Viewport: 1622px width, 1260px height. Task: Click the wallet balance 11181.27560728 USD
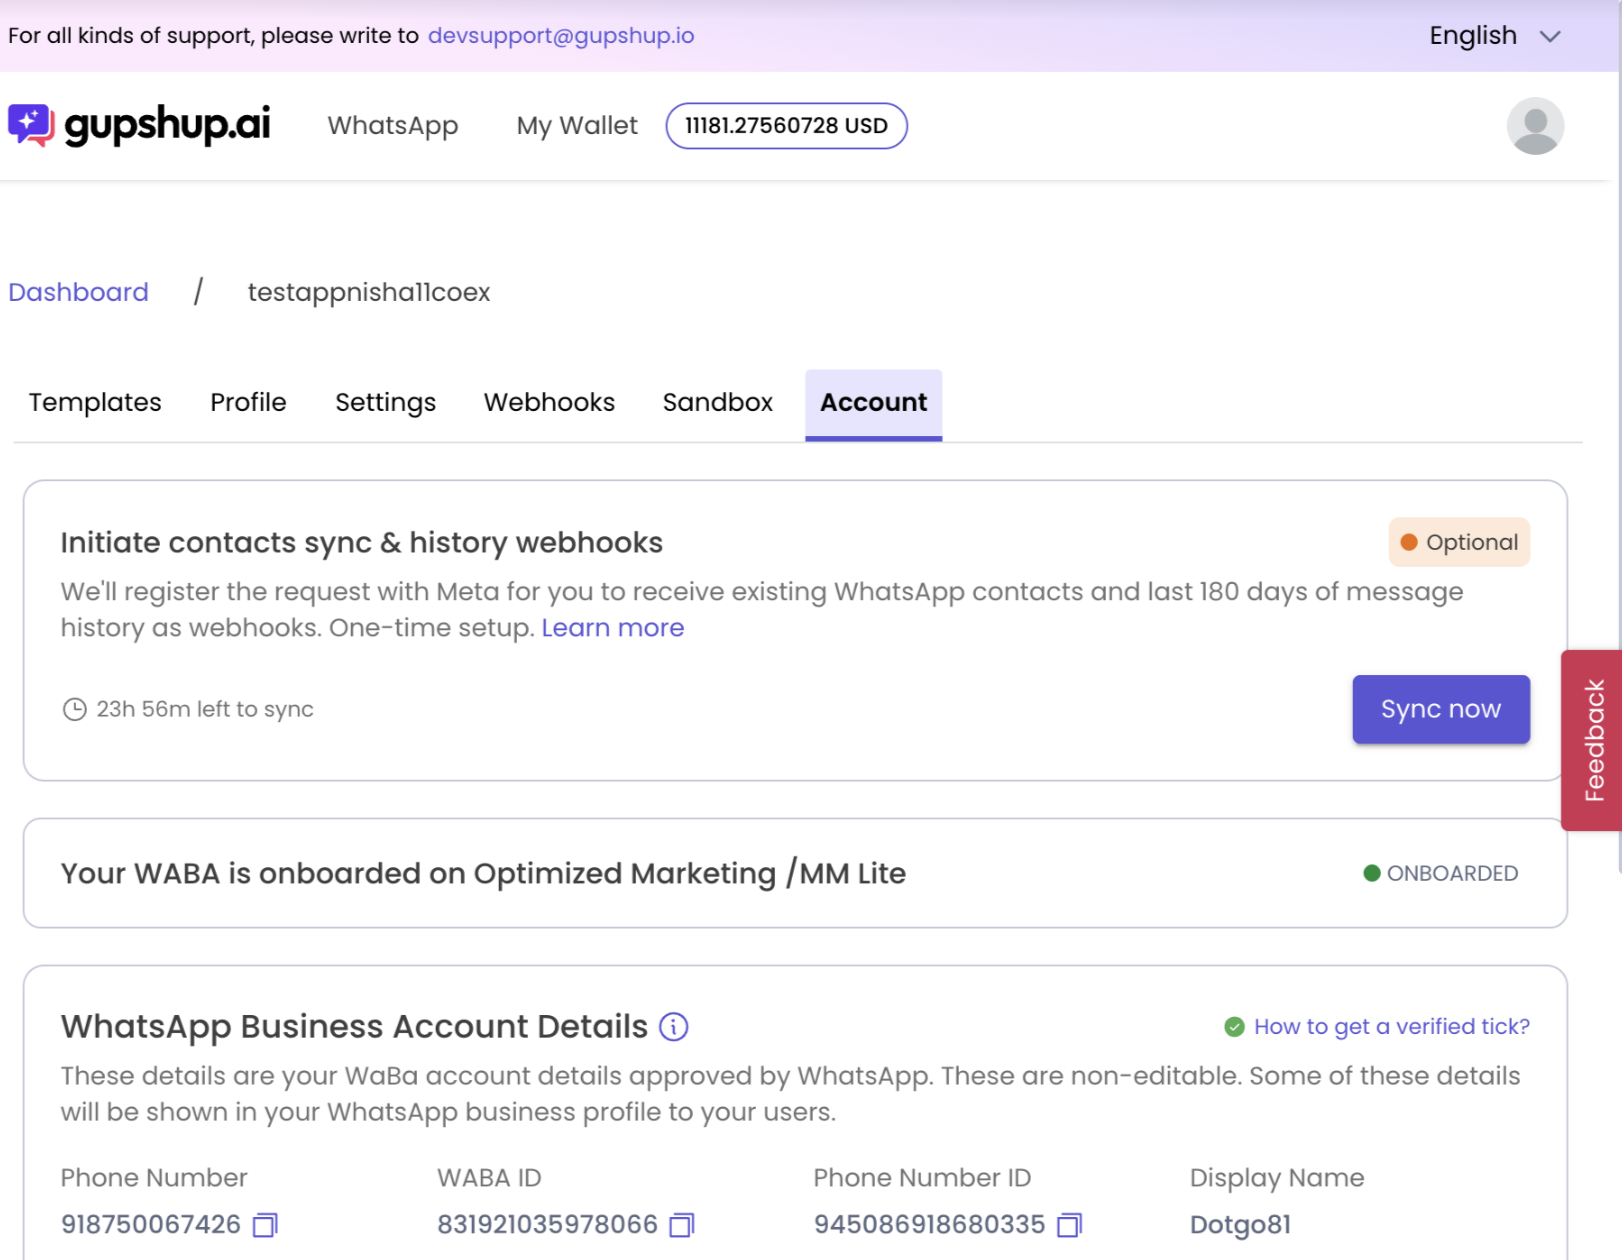pyautogui.click(x=787, y=126)
